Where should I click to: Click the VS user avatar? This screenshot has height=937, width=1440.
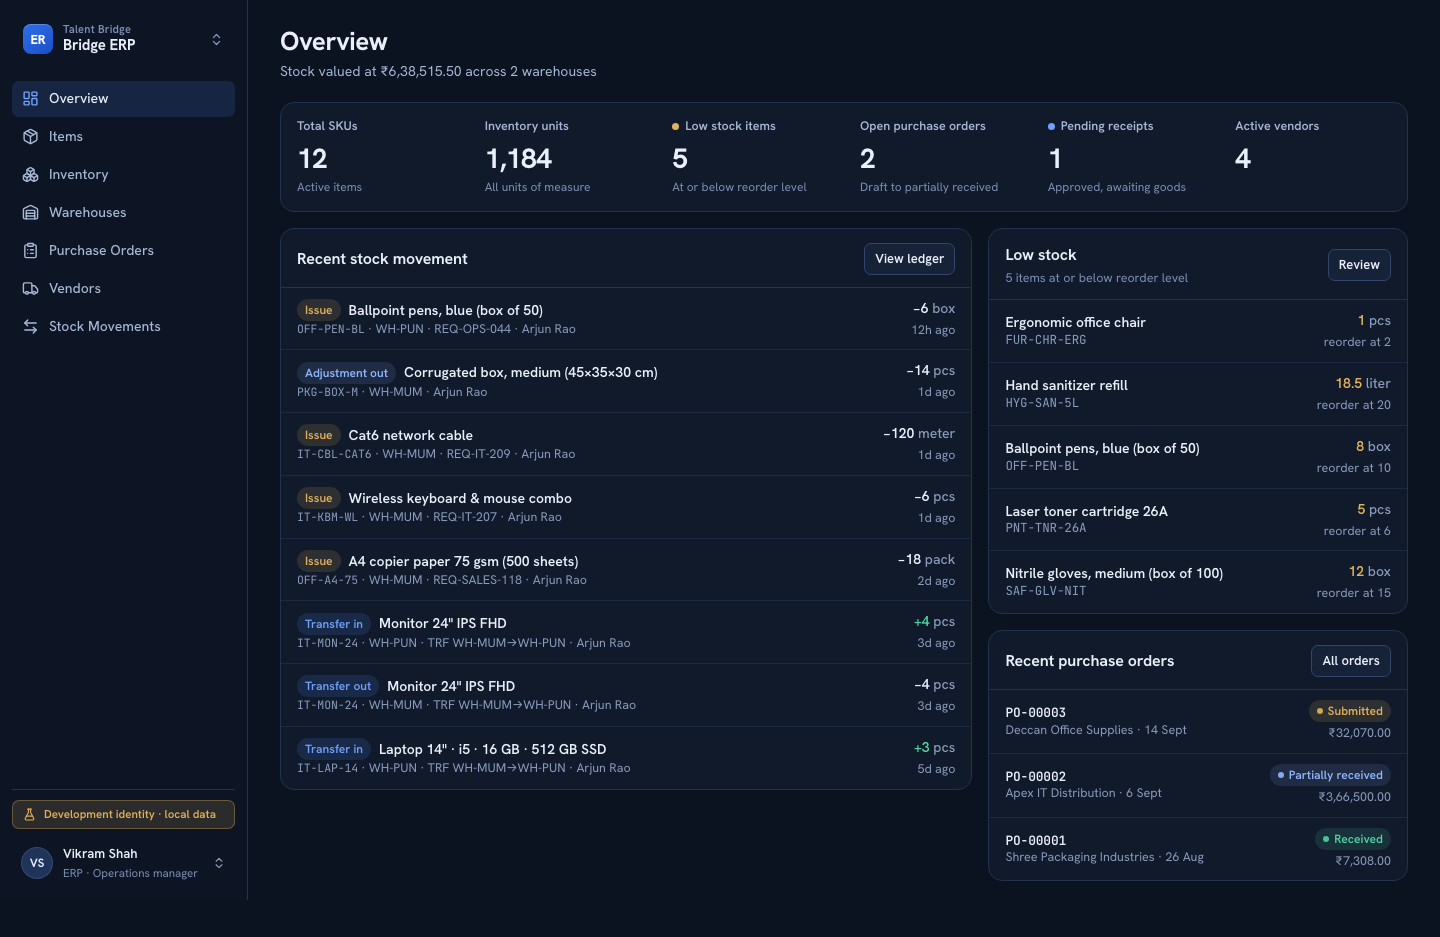(x=37, y=863)
